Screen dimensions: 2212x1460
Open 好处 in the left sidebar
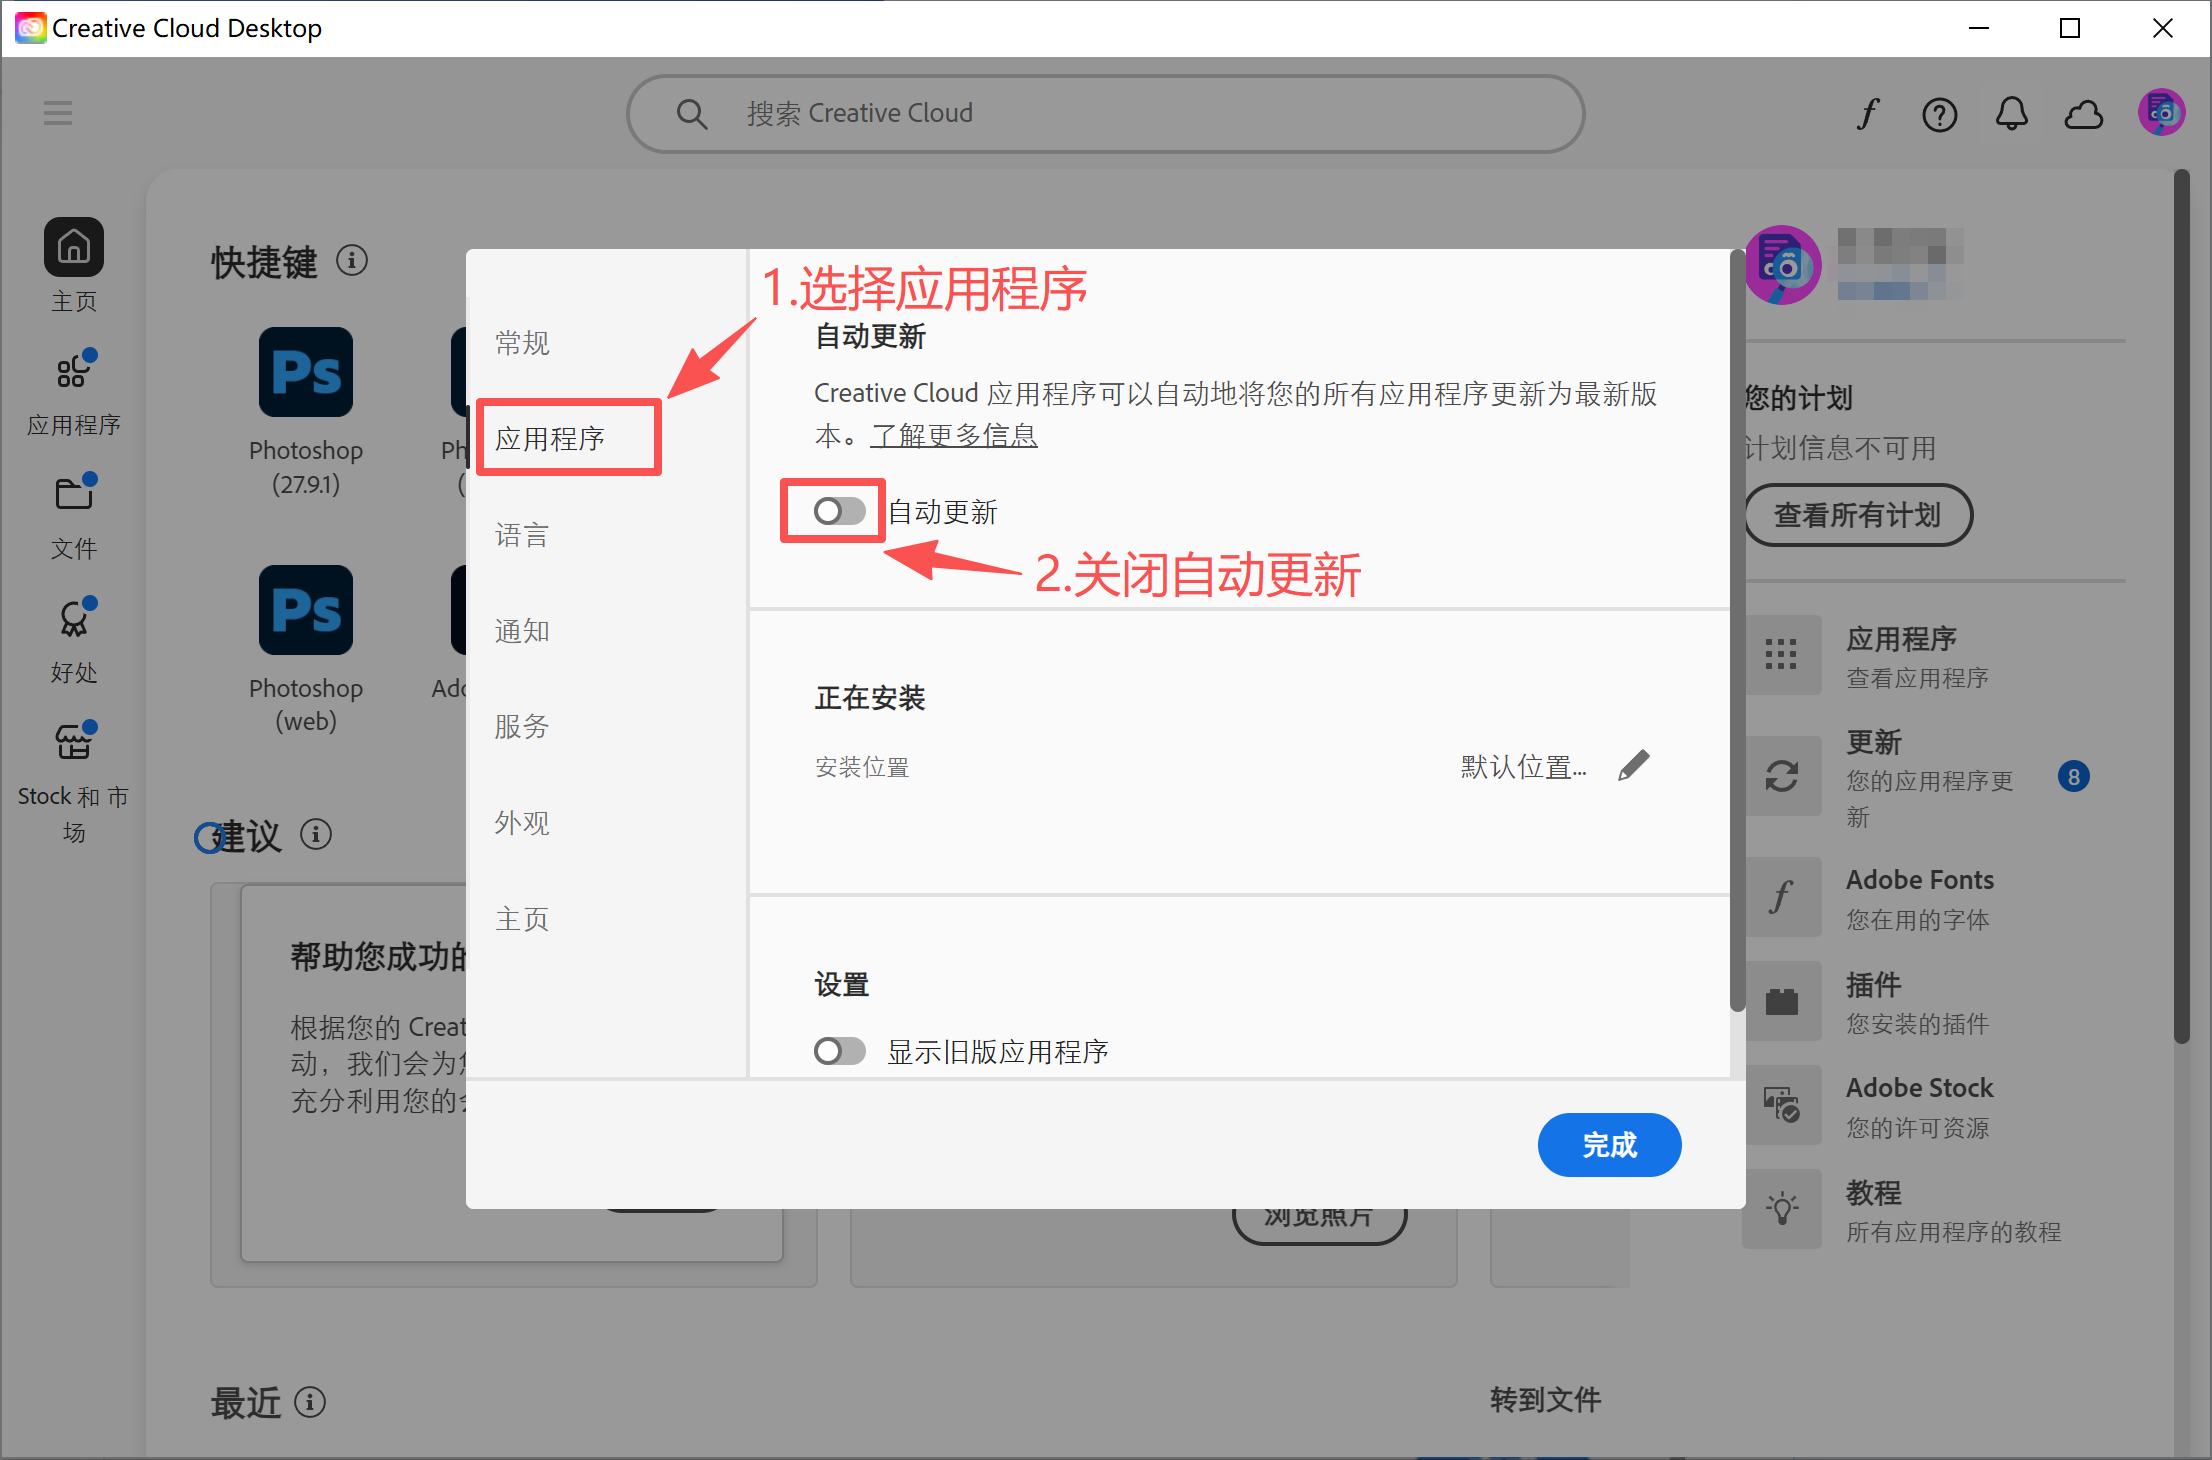[x=73, y=641]
